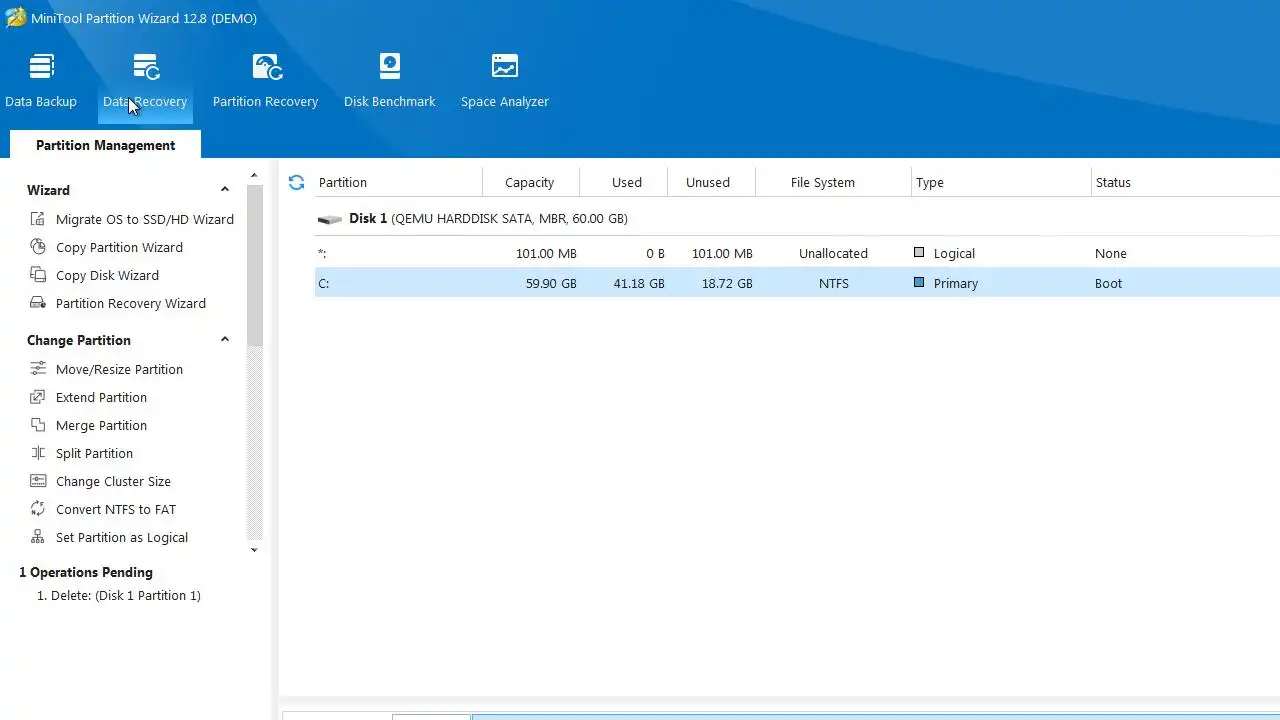Click the Change Cluster Size icon
This screenshot has height=720, width=1280.
pos(38,481)
